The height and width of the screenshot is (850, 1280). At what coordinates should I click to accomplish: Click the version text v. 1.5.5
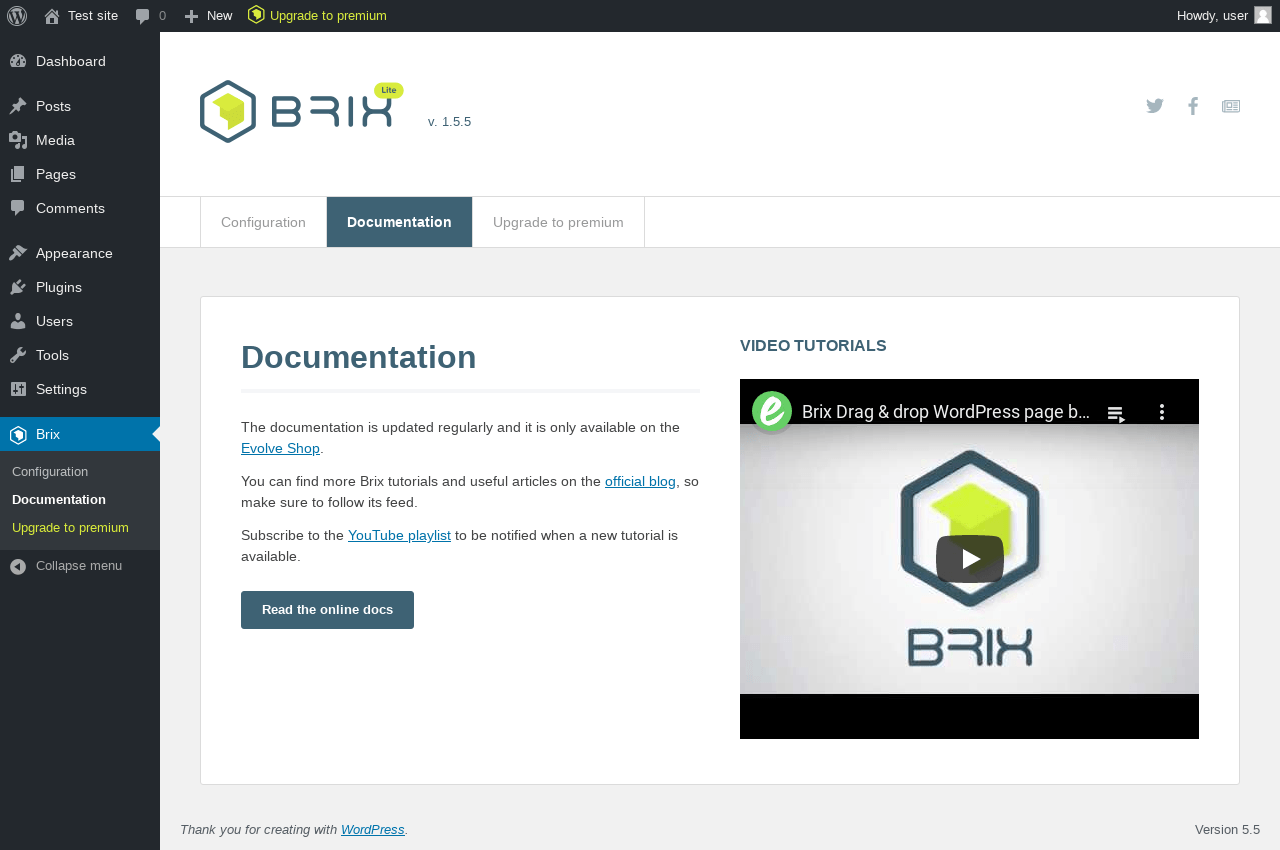(449, 122)
